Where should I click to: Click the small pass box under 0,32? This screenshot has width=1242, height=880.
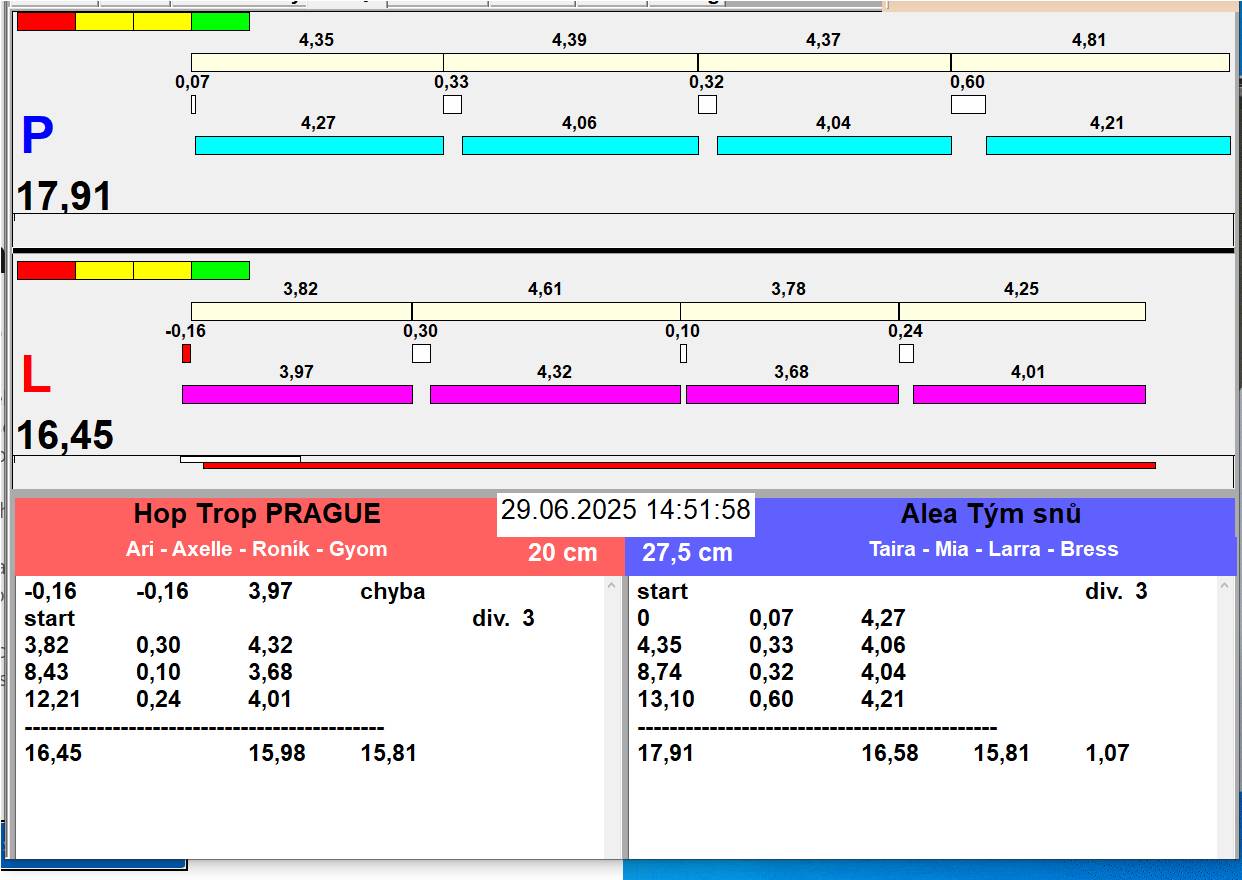[x=707, y=104]
